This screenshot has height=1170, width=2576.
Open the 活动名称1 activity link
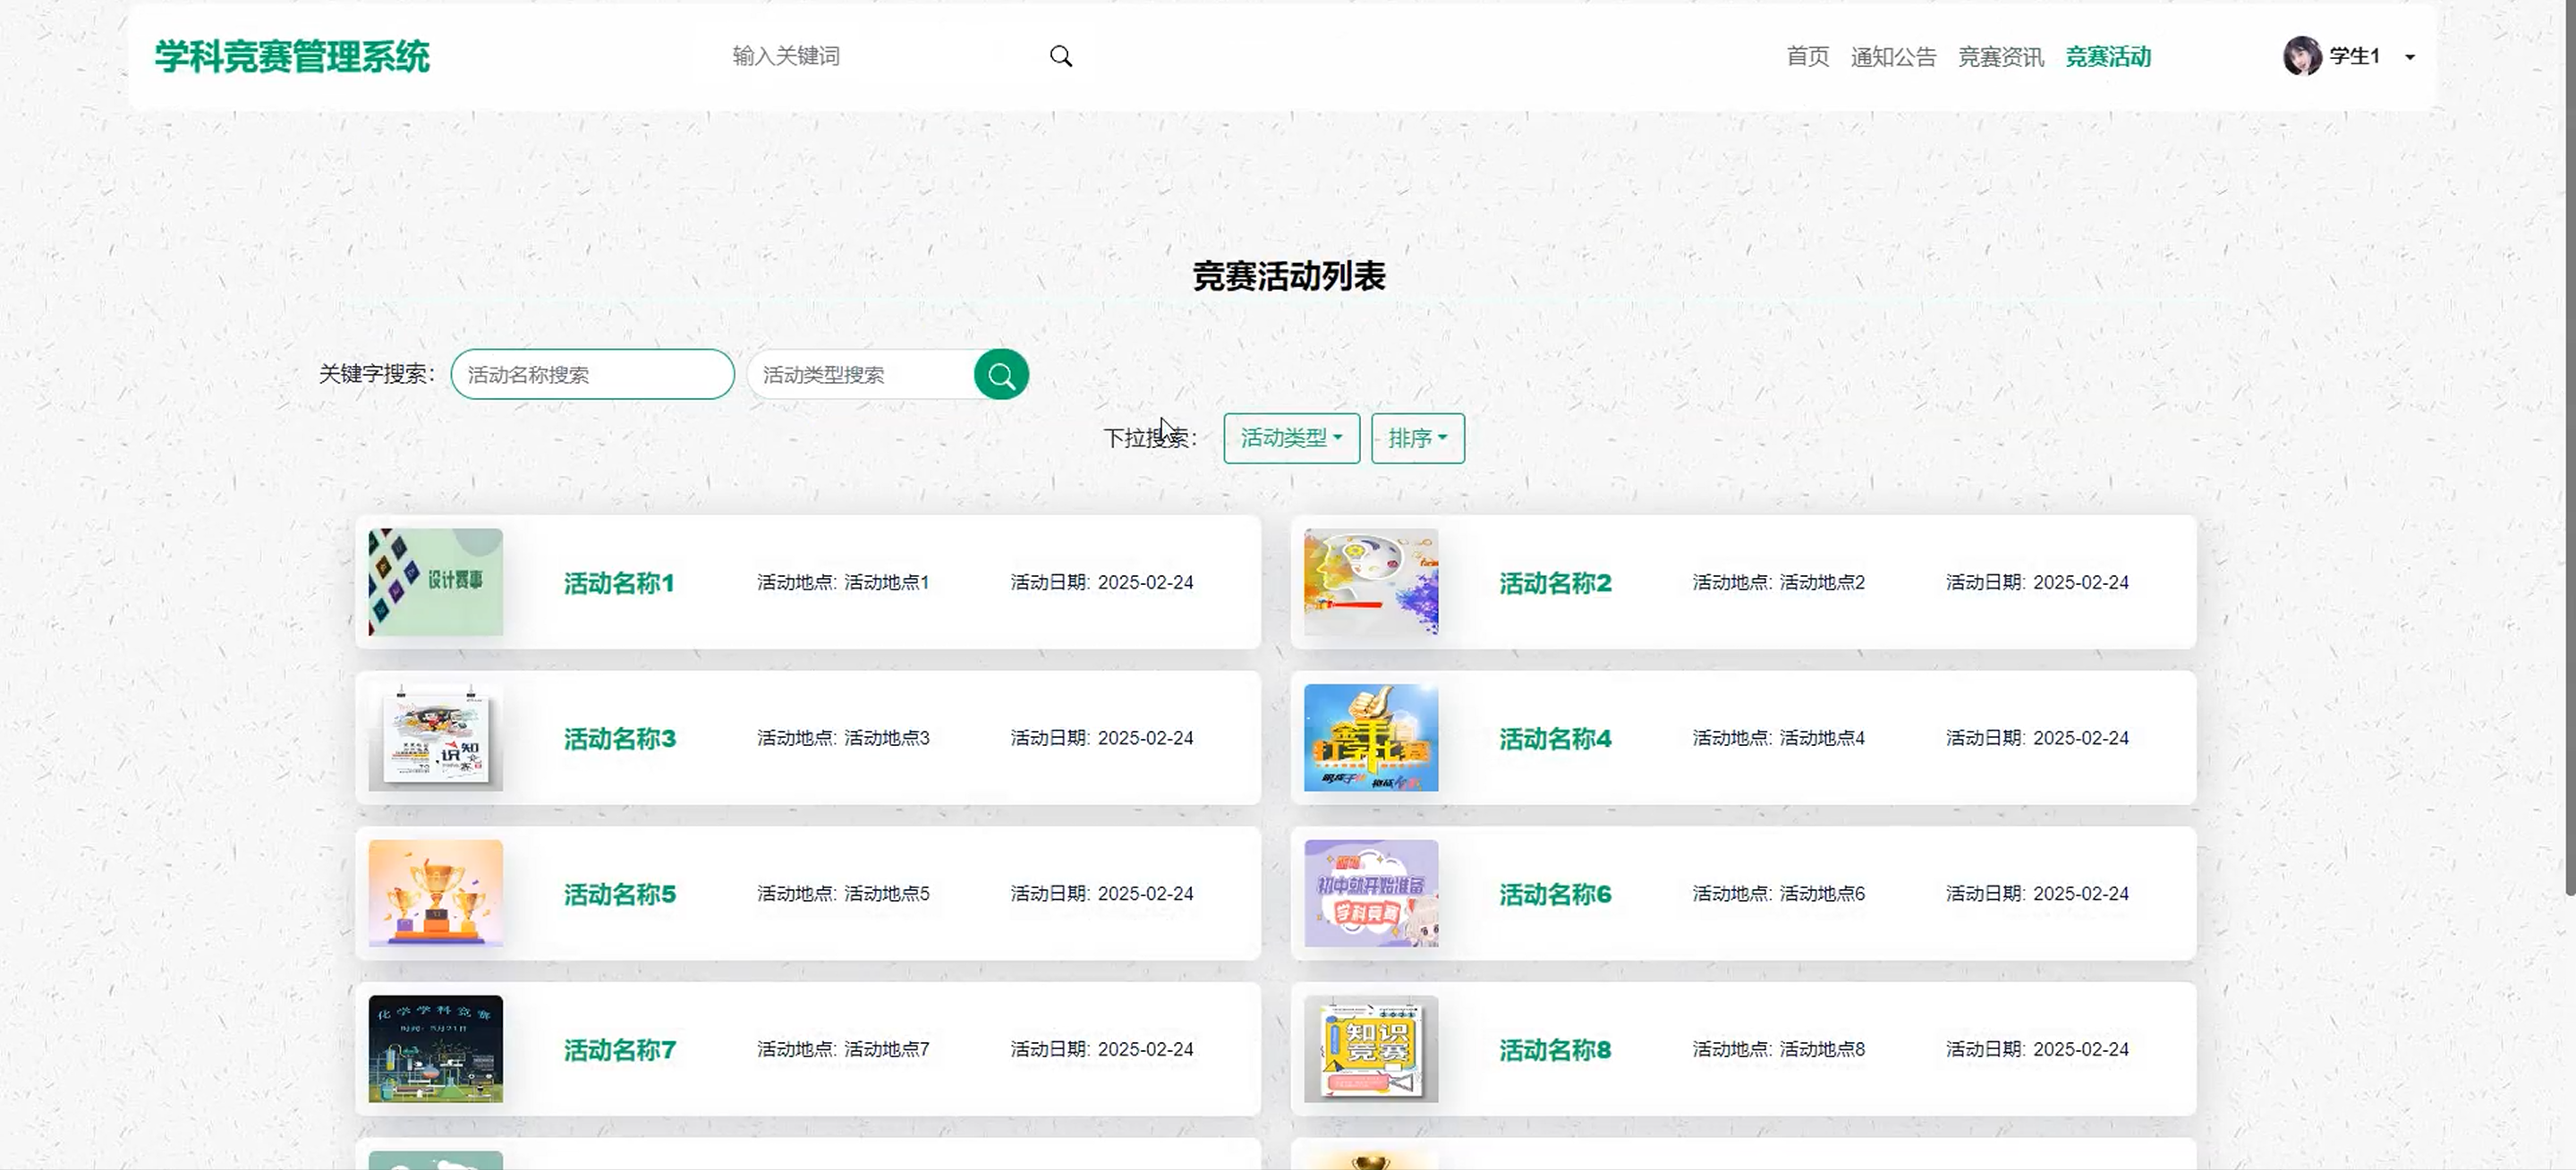pos(618,583)
